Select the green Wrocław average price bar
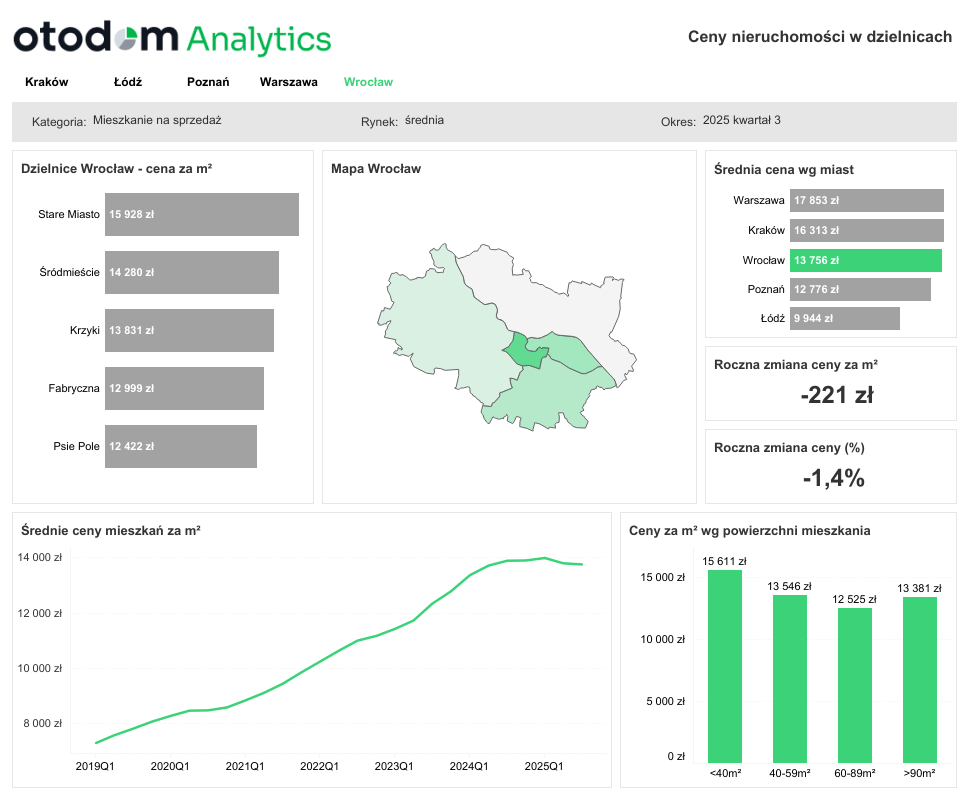 click(865, 260)
